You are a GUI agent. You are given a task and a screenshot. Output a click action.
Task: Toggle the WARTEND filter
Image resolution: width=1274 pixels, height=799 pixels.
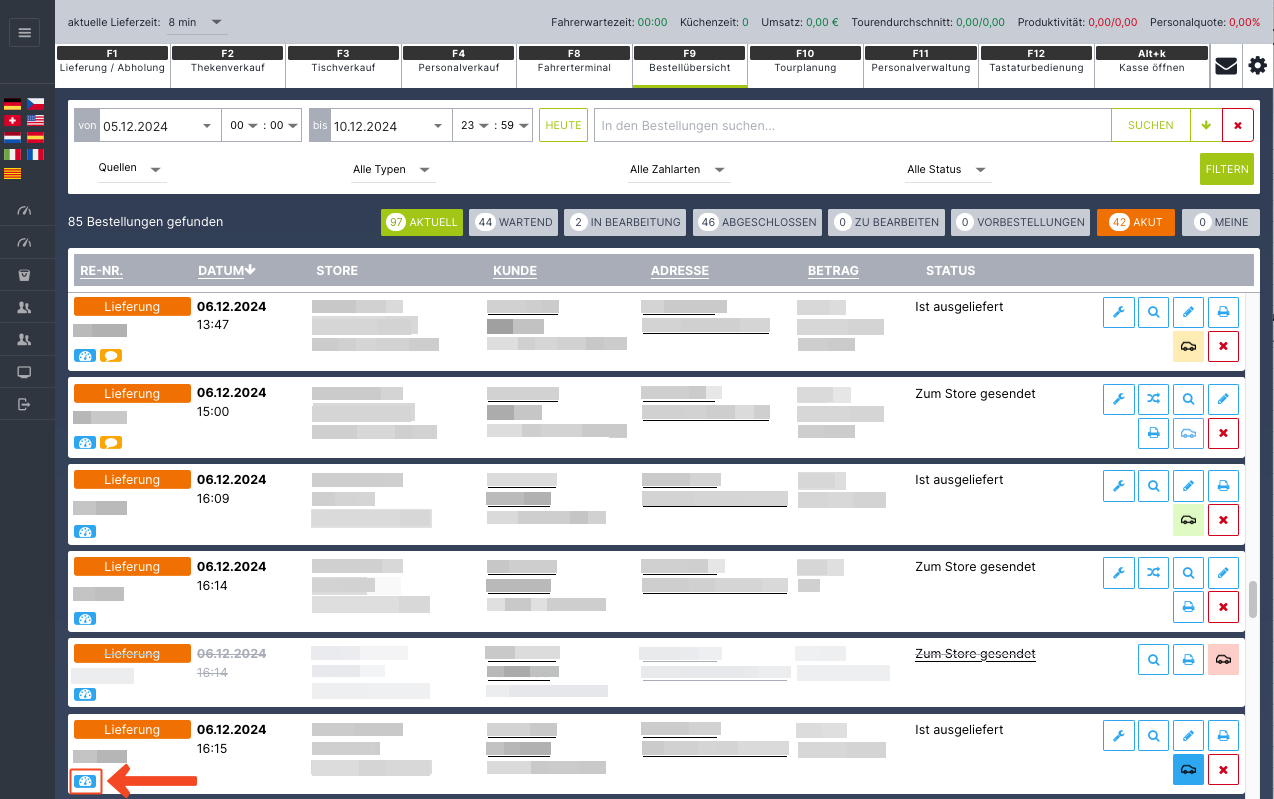[x=514, y=222]
